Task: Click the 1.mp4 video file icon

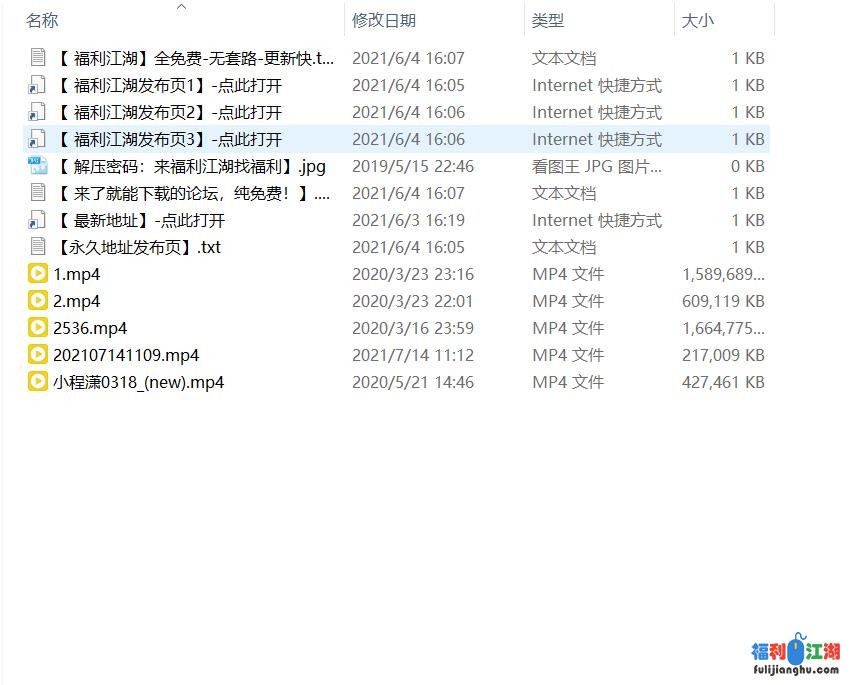Action: [x=38, y=274]
